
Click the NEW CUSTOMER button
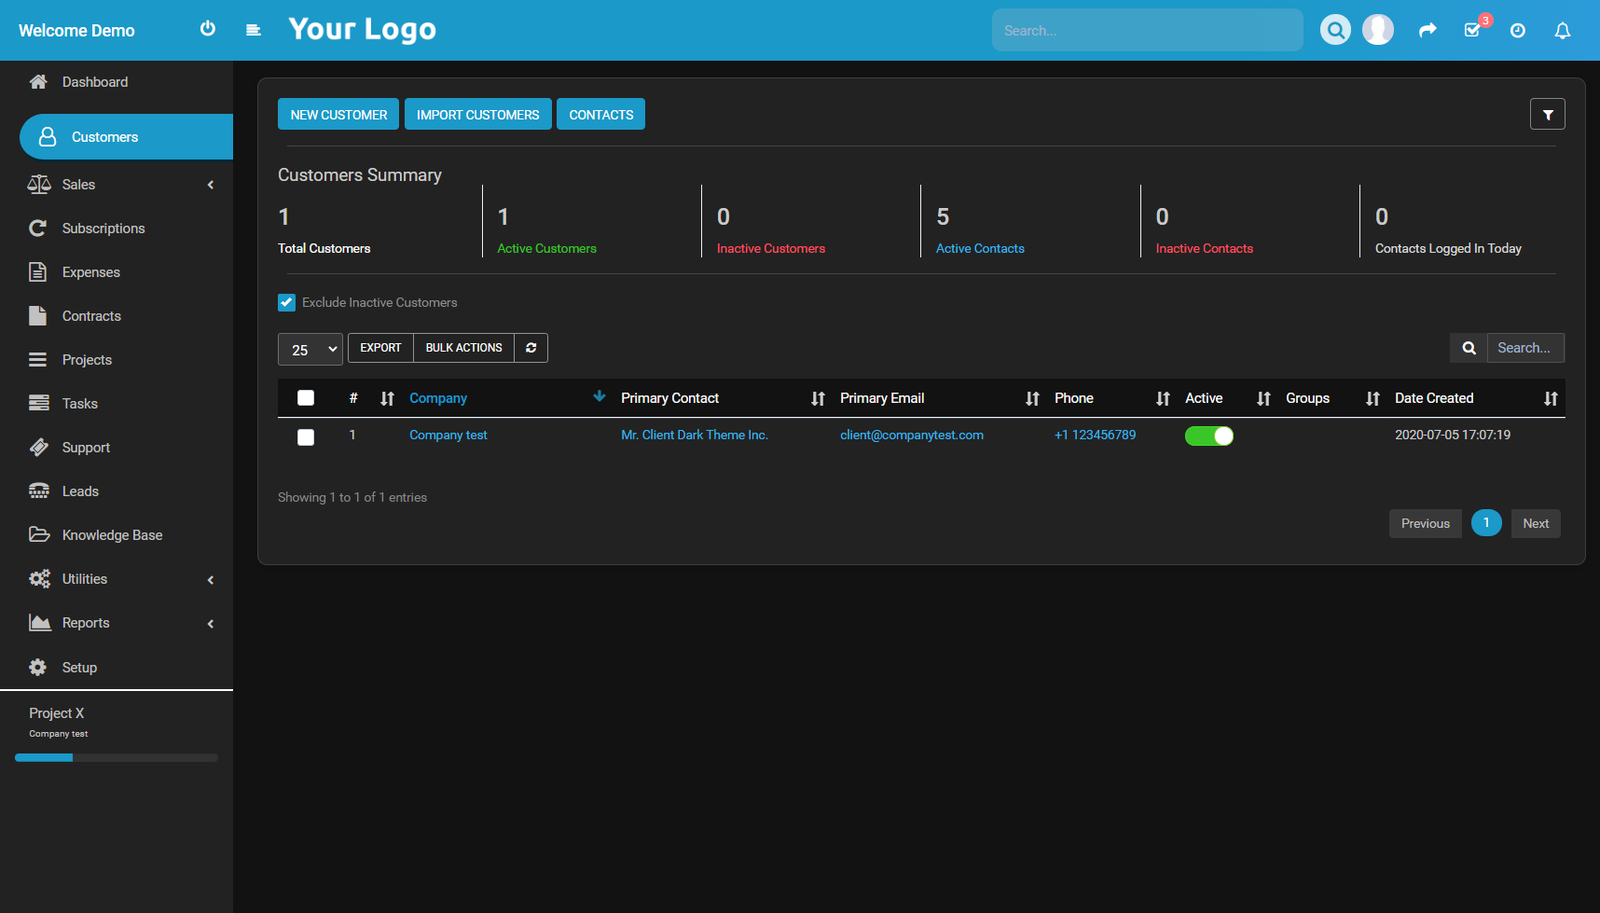point(338,113)
